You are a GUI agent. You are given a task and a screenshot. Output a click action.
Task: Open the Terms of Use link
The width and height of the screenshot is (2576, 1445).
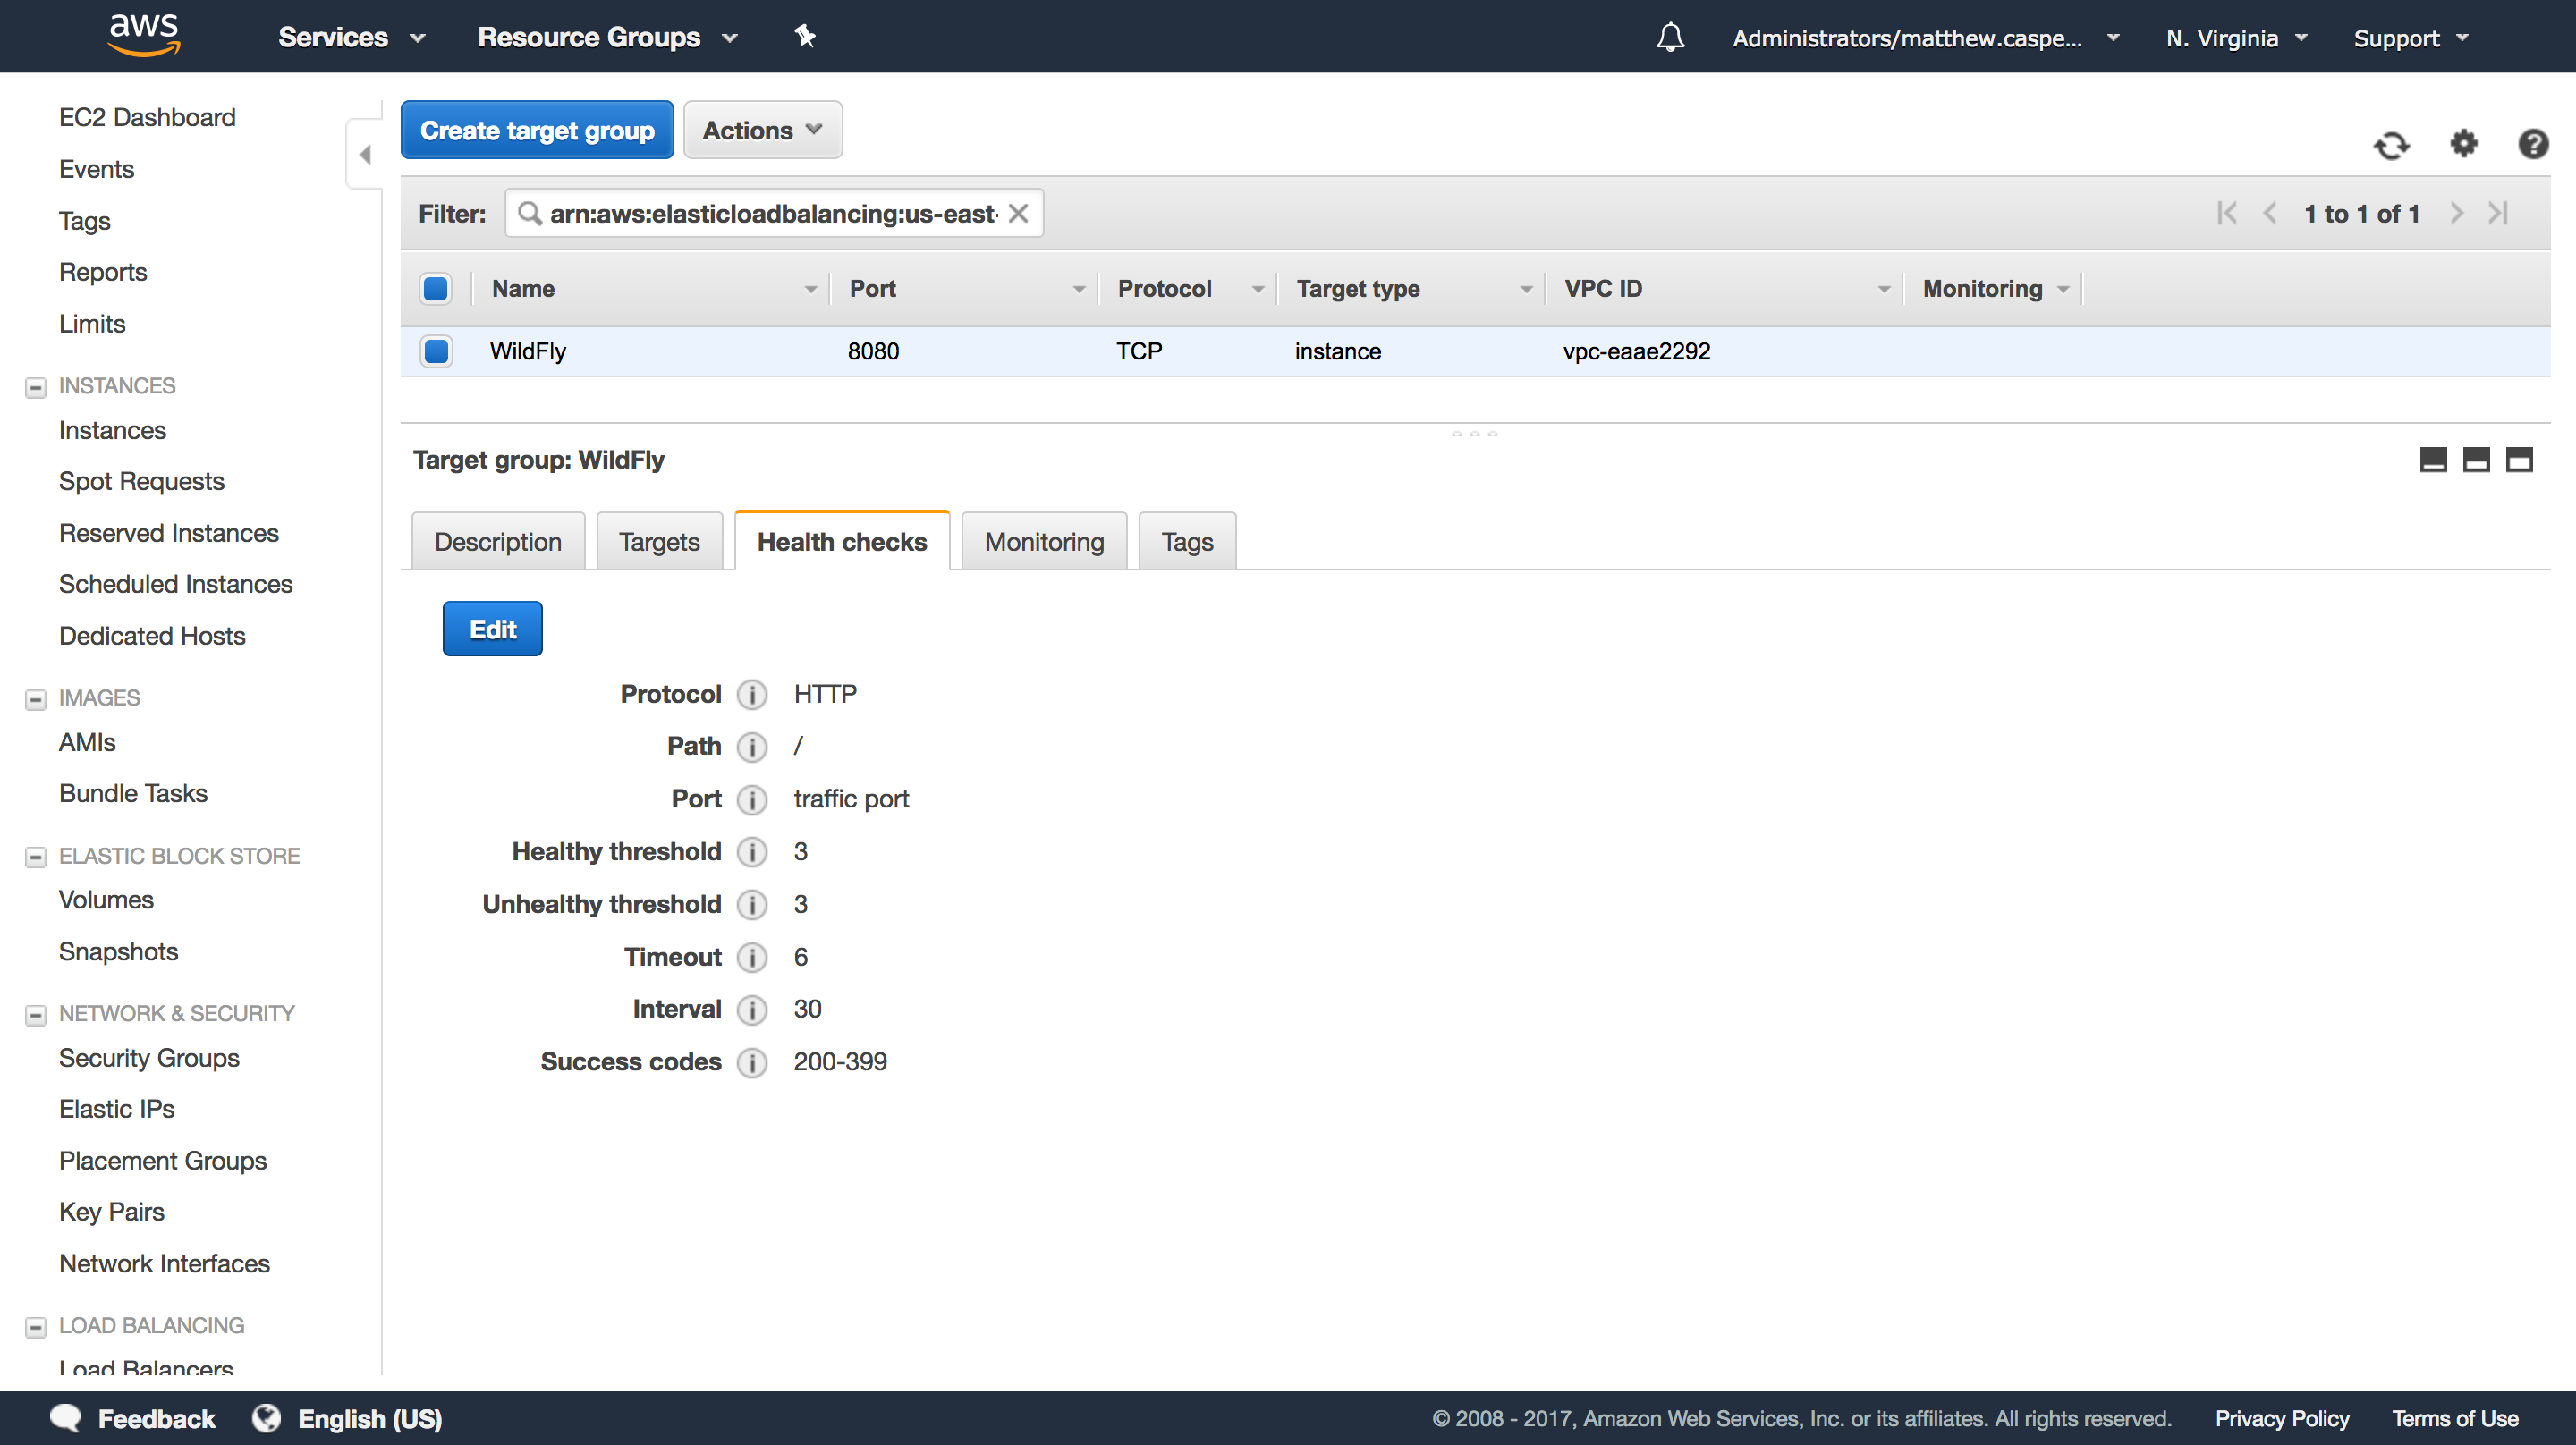pos(2456,1418)
